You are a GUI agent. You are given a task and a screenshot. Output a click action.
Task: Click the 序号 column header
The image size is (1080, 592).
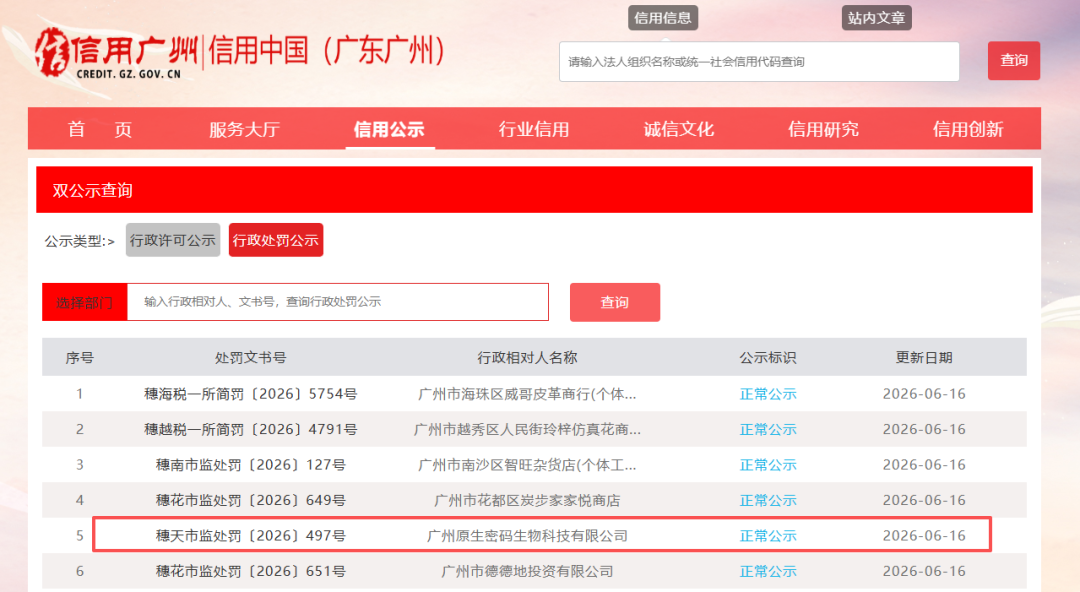coord(80,358)
